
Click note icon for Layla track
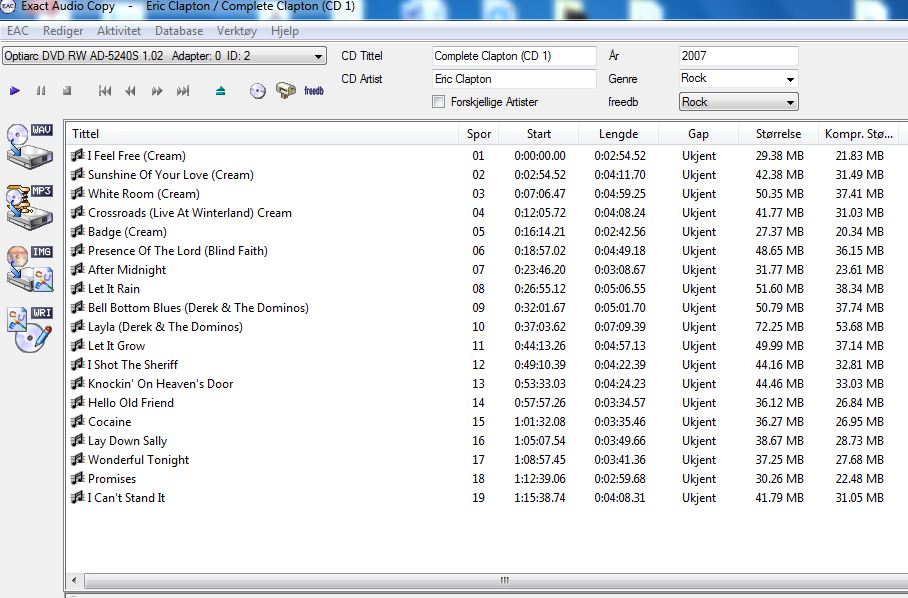click(78, 326)
